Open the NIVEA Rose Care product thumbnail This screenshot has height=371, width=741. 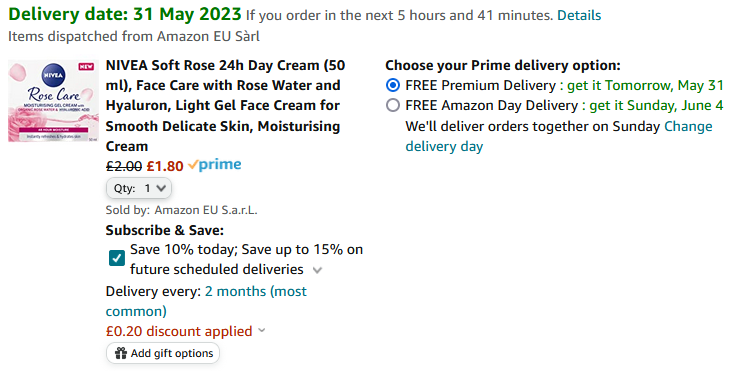coord(53,101)
